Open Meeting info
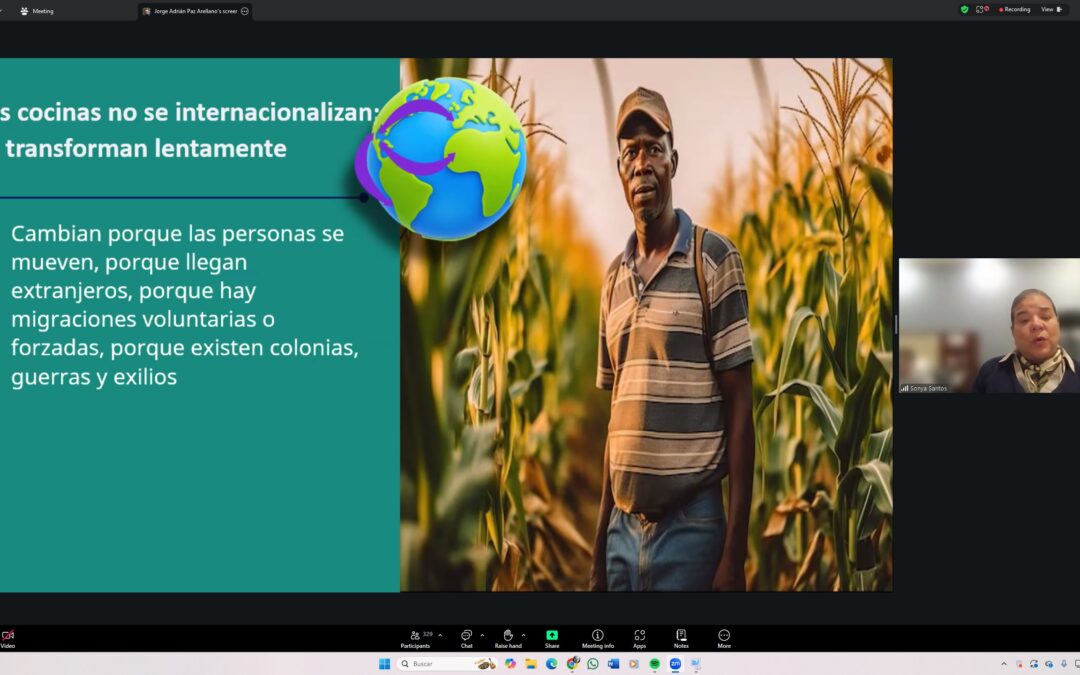The width and height of the screenshot is (1080, 675). [x=598, y=637]
